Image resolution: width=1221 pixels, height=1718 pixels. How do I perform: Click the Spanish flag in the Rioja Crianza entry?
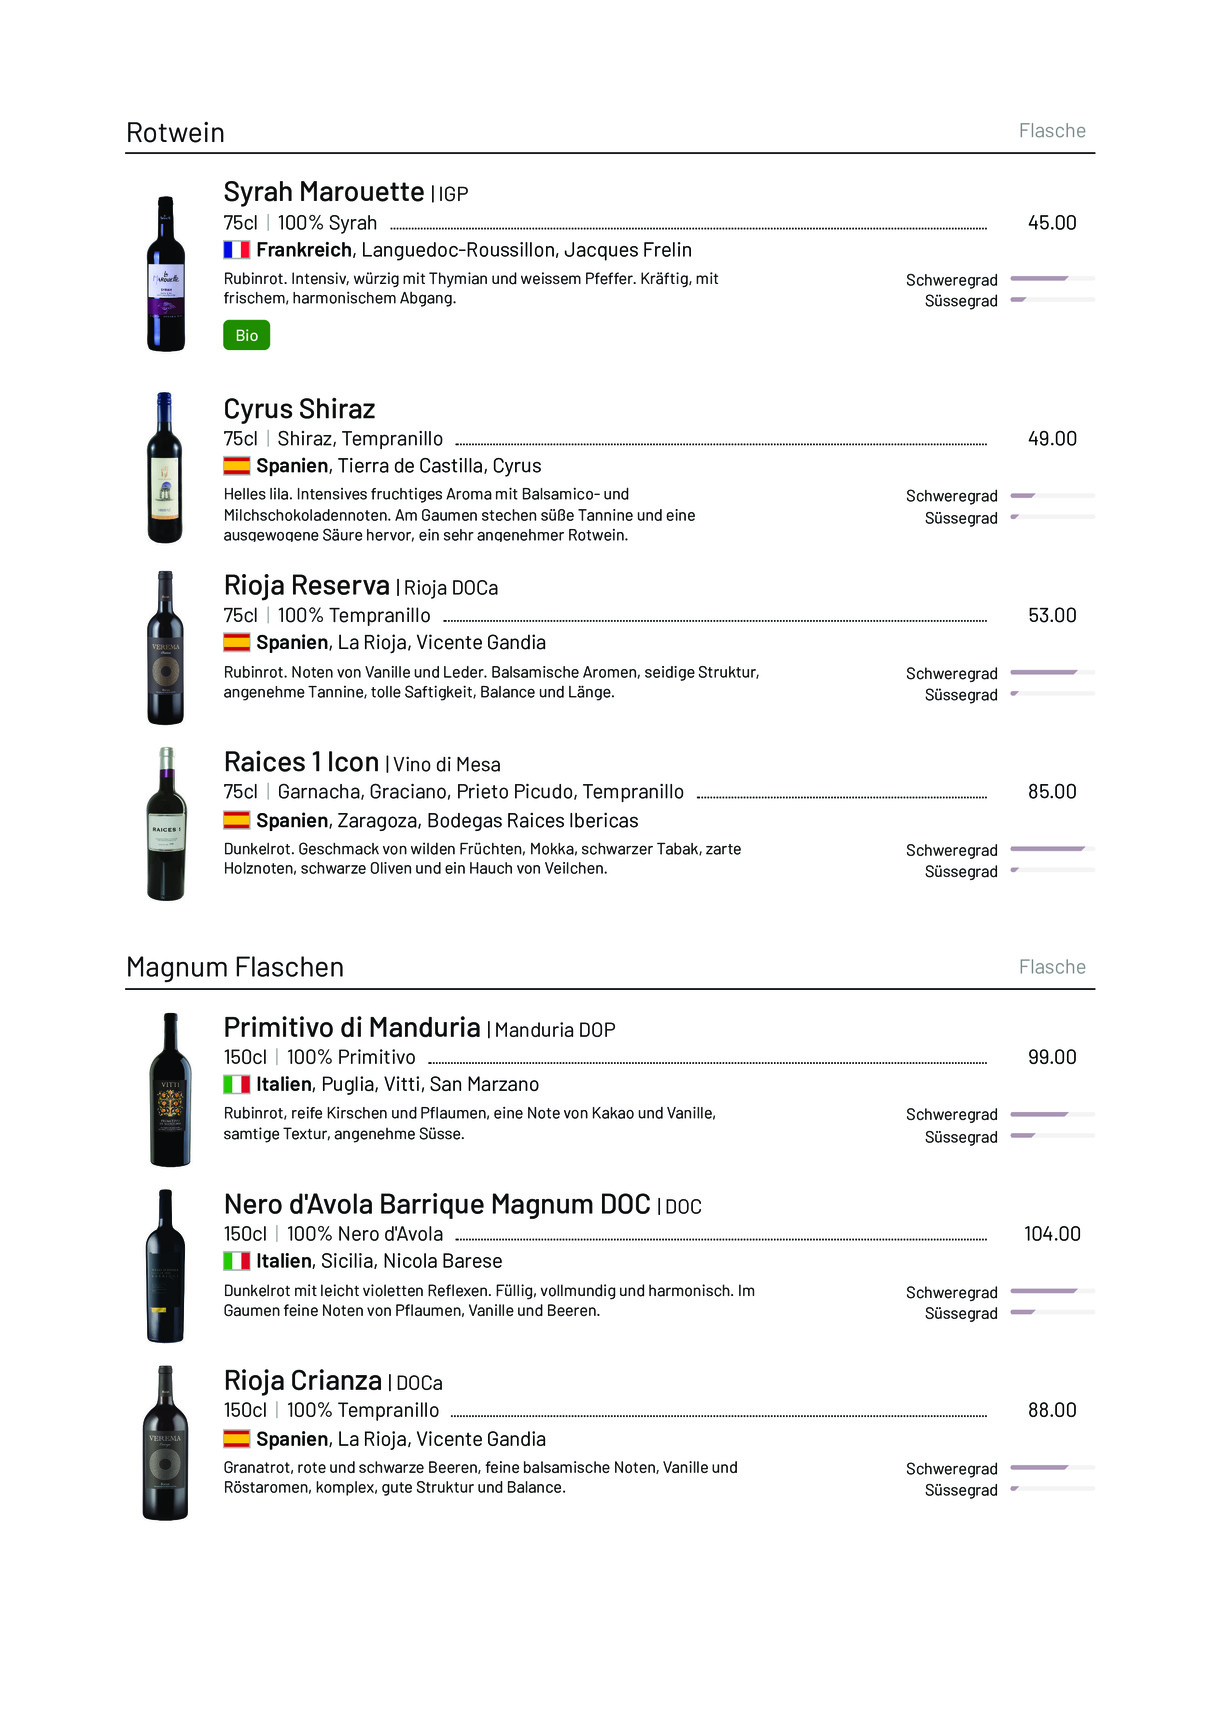tap(236, 1439)
